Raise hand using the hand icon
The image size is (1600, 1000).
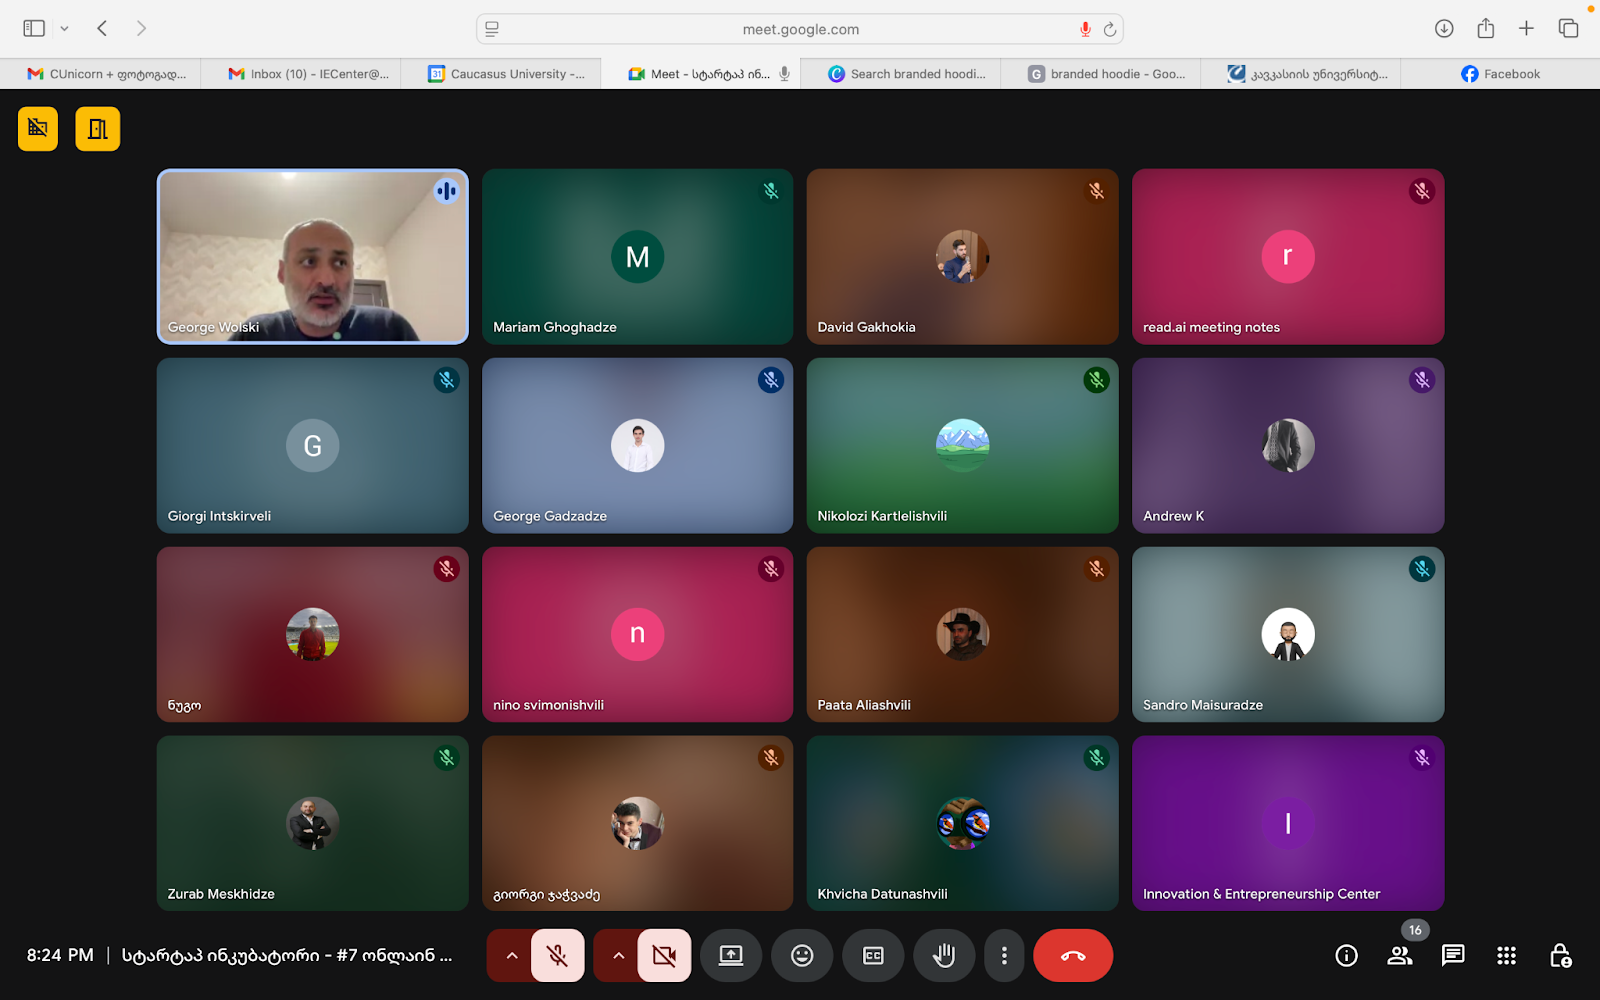tap(943, 956)
